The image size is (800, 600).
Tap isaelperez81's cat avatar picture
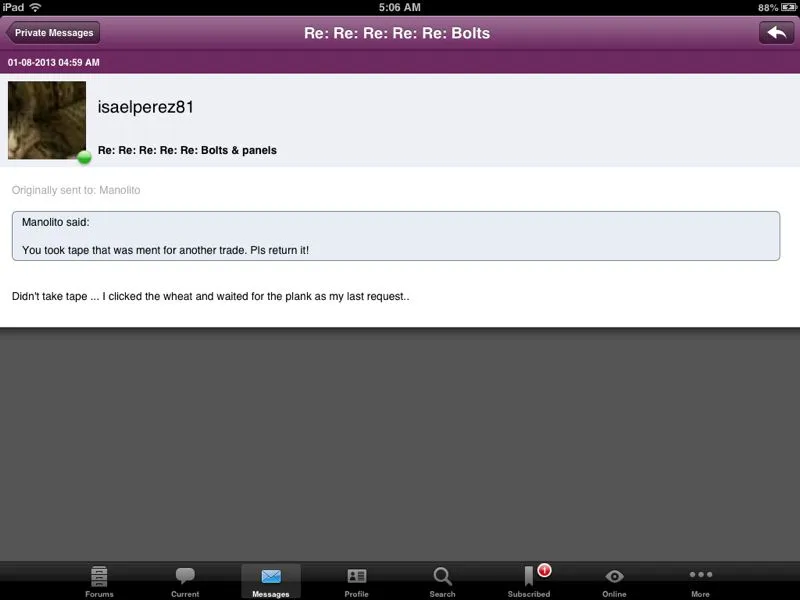[47, 120]
